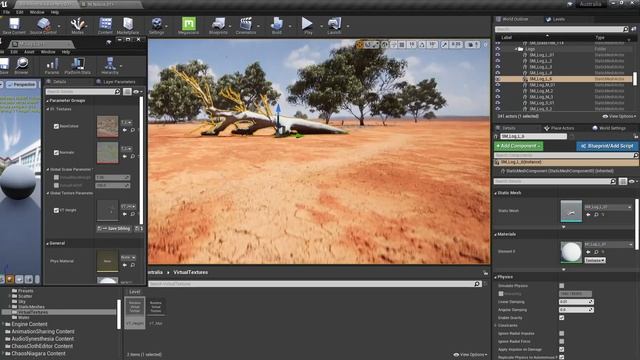Click the Build toolbar icon

pyautogui.click(x=277, y=25)
